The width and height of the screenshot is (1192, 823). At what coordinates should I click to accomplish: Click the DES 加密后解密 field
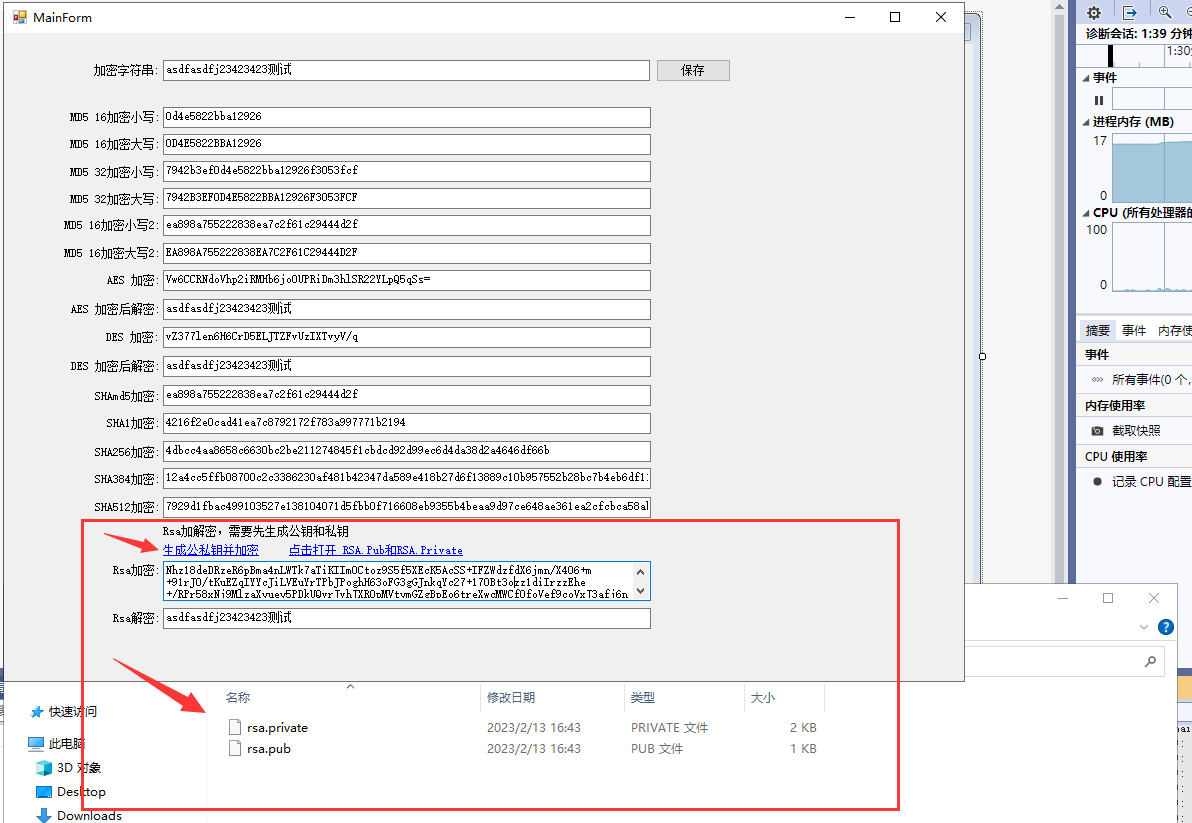point(407,366)
